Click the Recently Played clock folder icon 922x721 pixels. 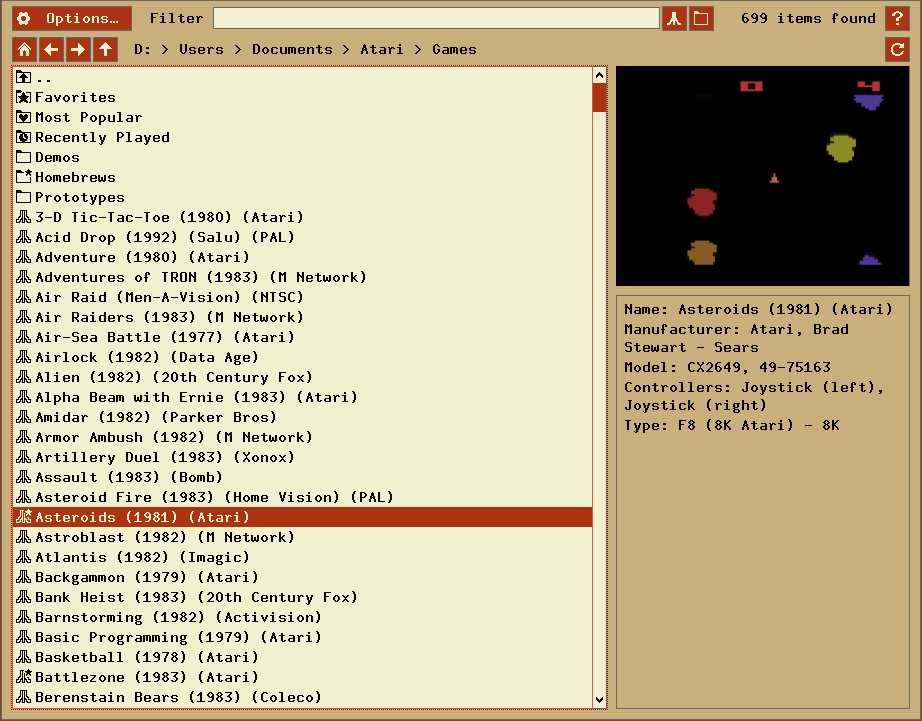pos(24,137)
